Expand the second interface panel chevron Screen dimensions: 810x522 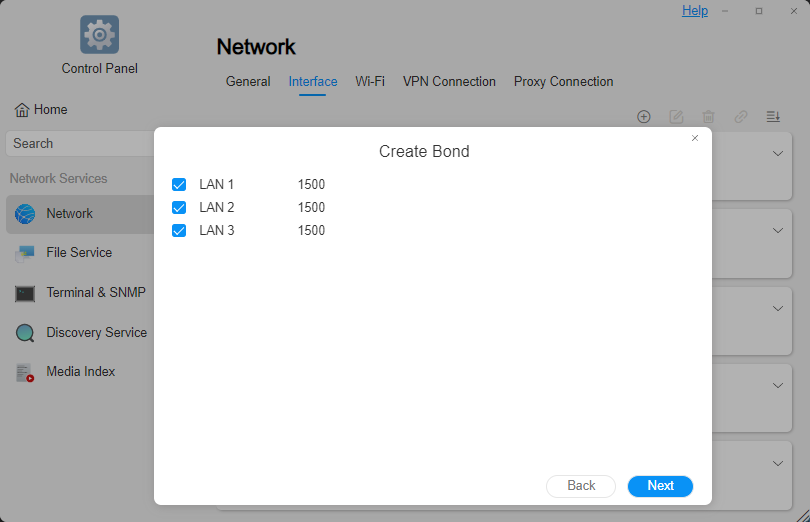click(x=778, y=231)
